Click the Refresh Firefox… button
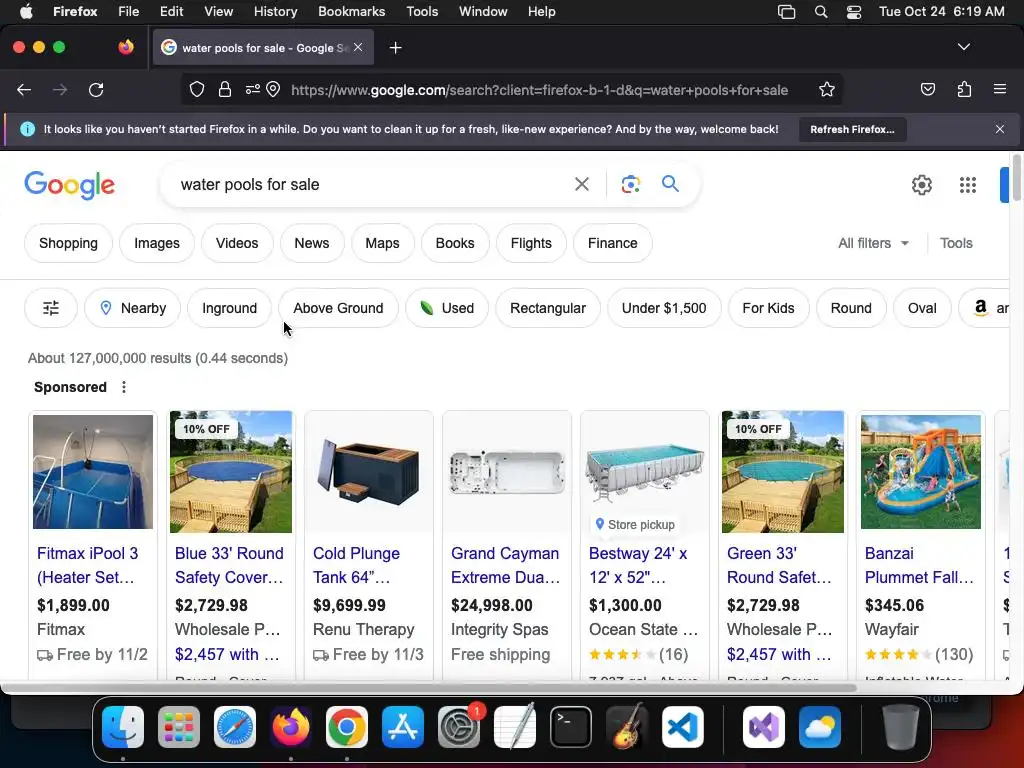 pyautogui.click(x=852, y=129)
